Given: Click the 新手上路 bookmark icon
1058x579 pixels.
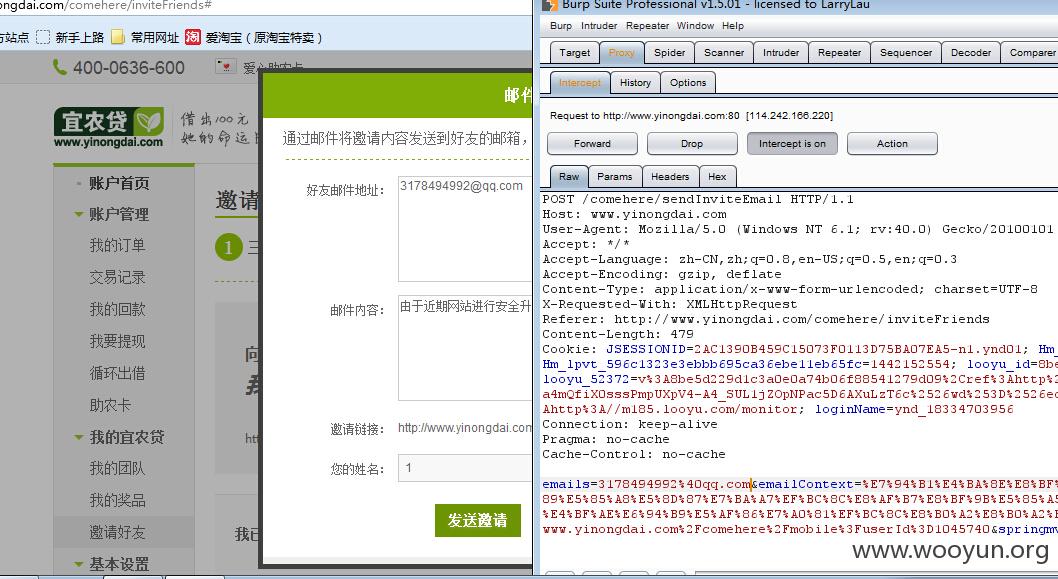Looking at the screenshot, I should point(43,37).
